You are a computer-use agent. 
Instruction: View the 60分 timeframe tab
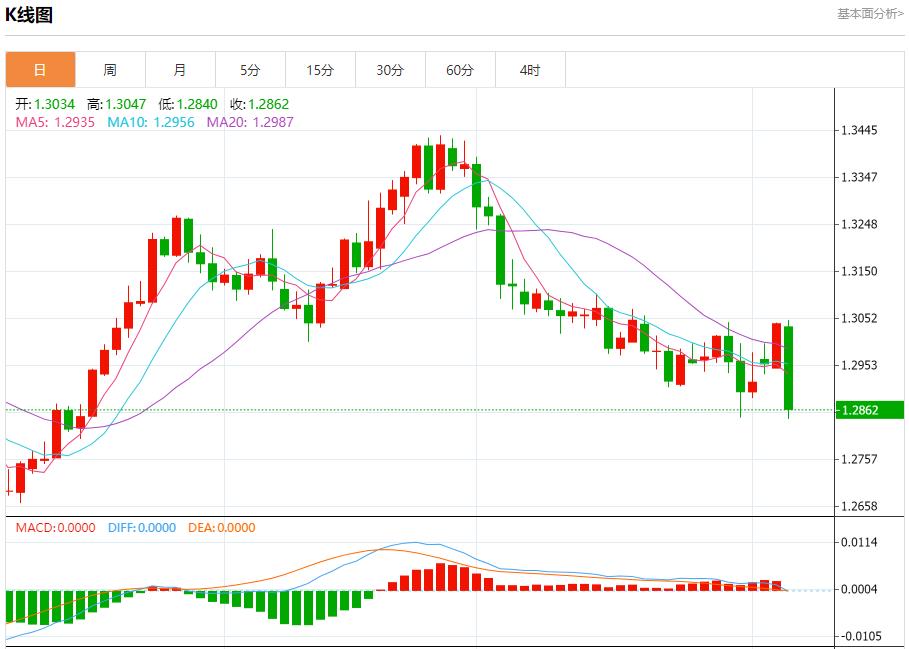[x=460, y=70]
